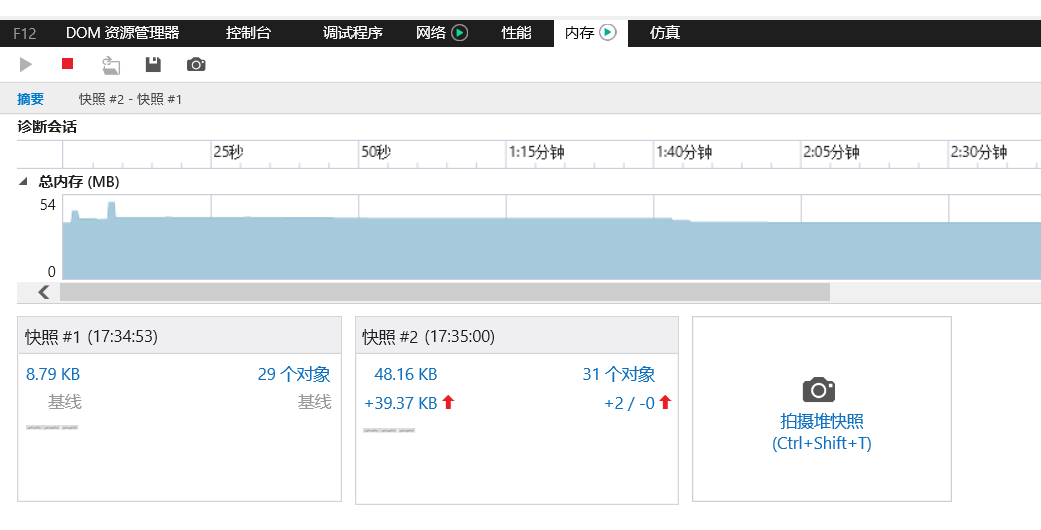Switch to the 网络 tab
This screenshot has height=530, width=1041.
pyautogui.click(x=431, y=33)
